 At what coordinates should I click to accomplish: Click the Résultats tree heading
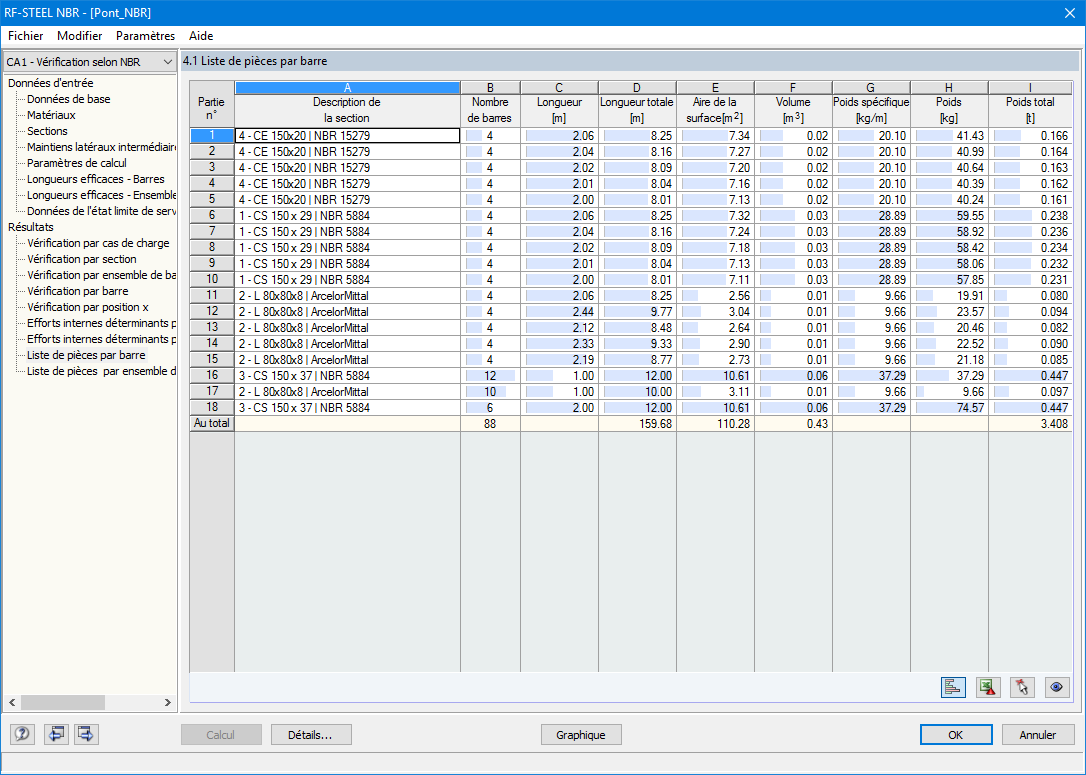coord(30,227)
